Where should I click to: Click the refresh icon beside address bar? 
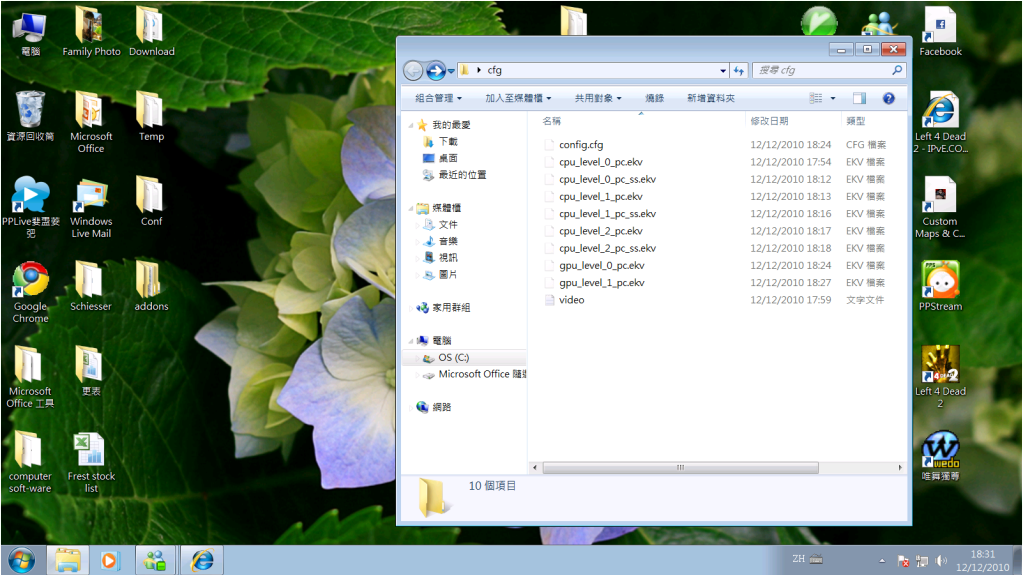(x=739, y=71)
